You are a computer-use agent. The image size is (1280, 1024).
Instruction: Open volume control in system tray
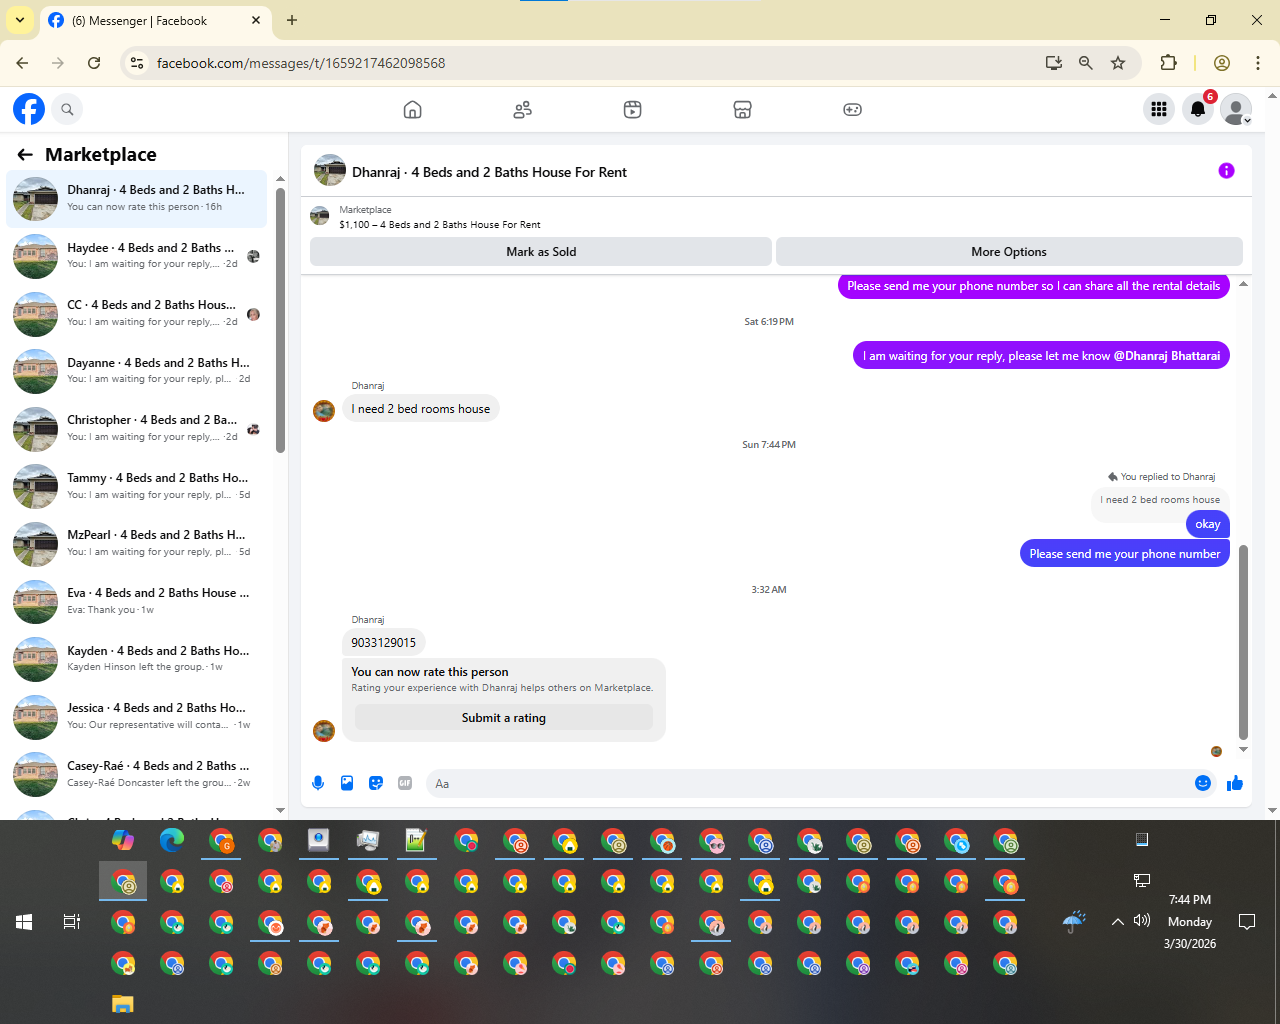(x=1142, y=921)
